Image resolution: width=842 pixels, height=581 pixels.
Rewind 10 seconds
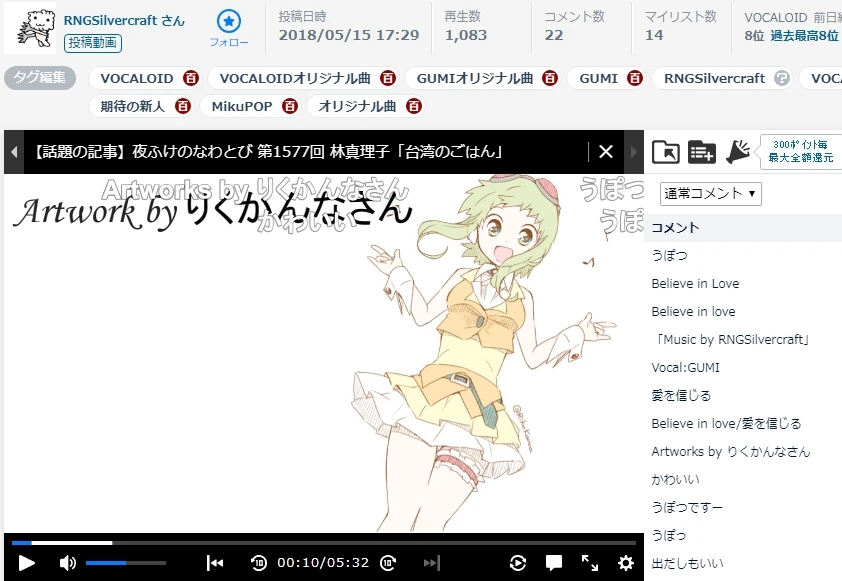pos(259,563)
